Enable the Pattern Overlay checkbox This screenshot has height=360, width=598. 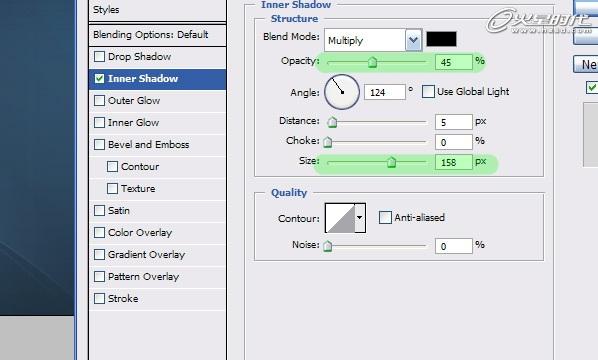99,276
